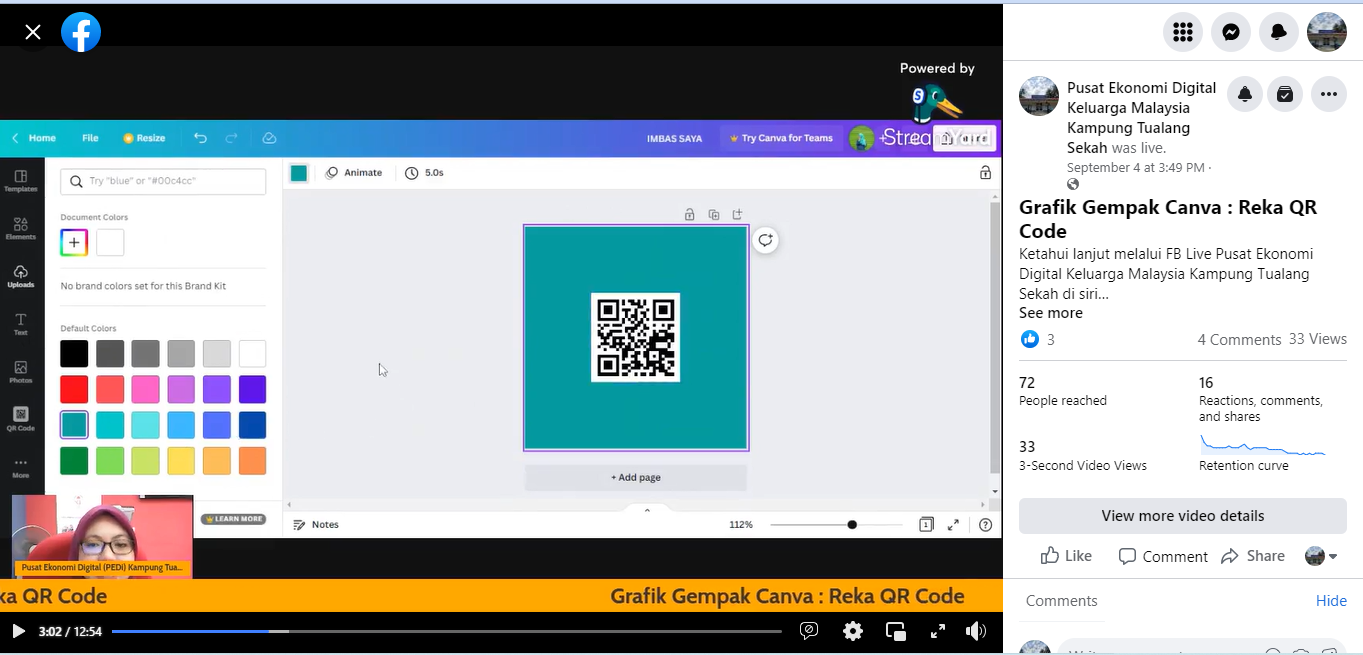Screen dimensions: 1363x655
Task: Open the Facebook home logo
Action: (81, 32)
